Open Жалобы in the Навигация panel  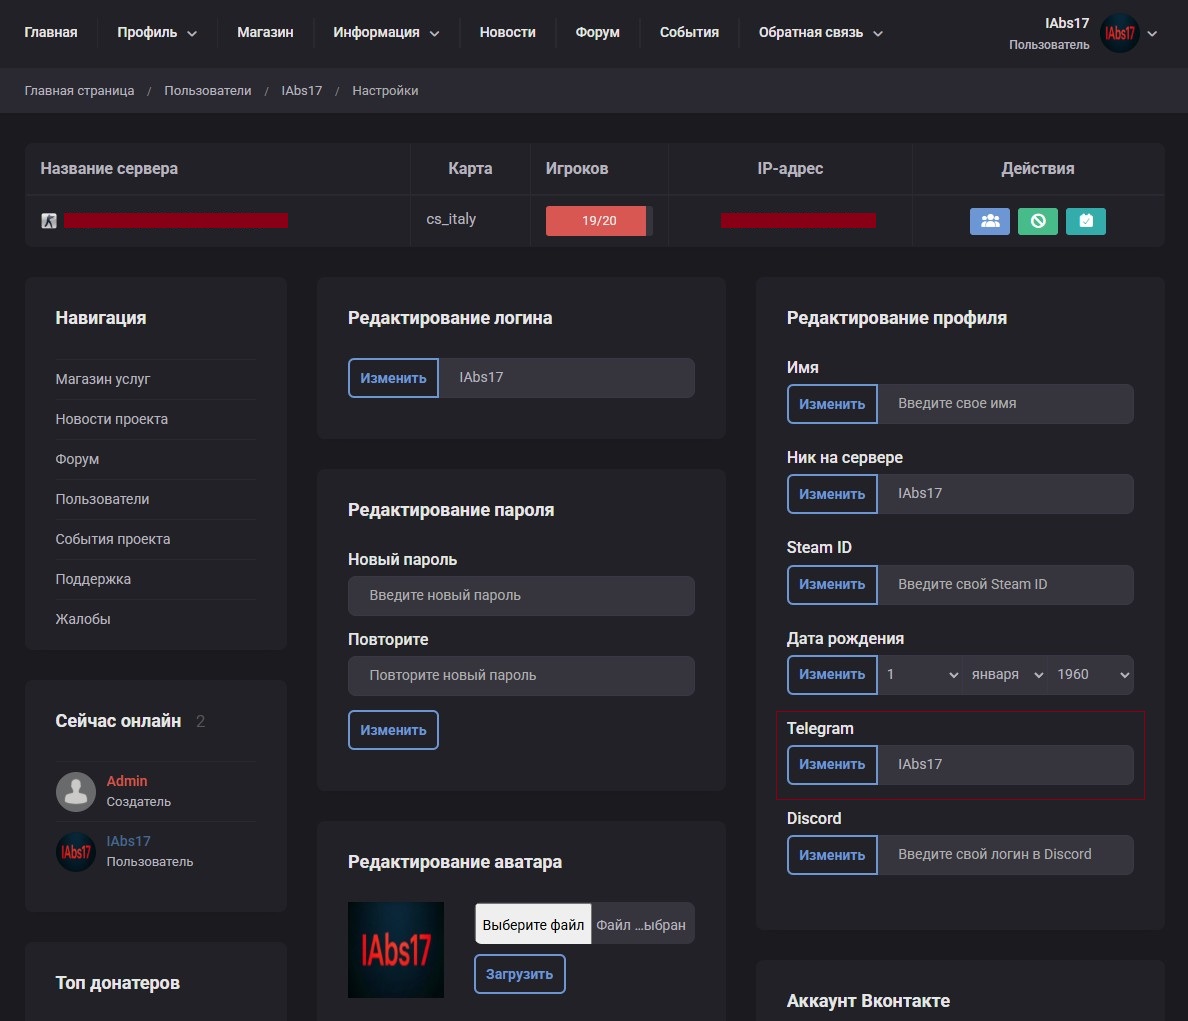[83, 620]
